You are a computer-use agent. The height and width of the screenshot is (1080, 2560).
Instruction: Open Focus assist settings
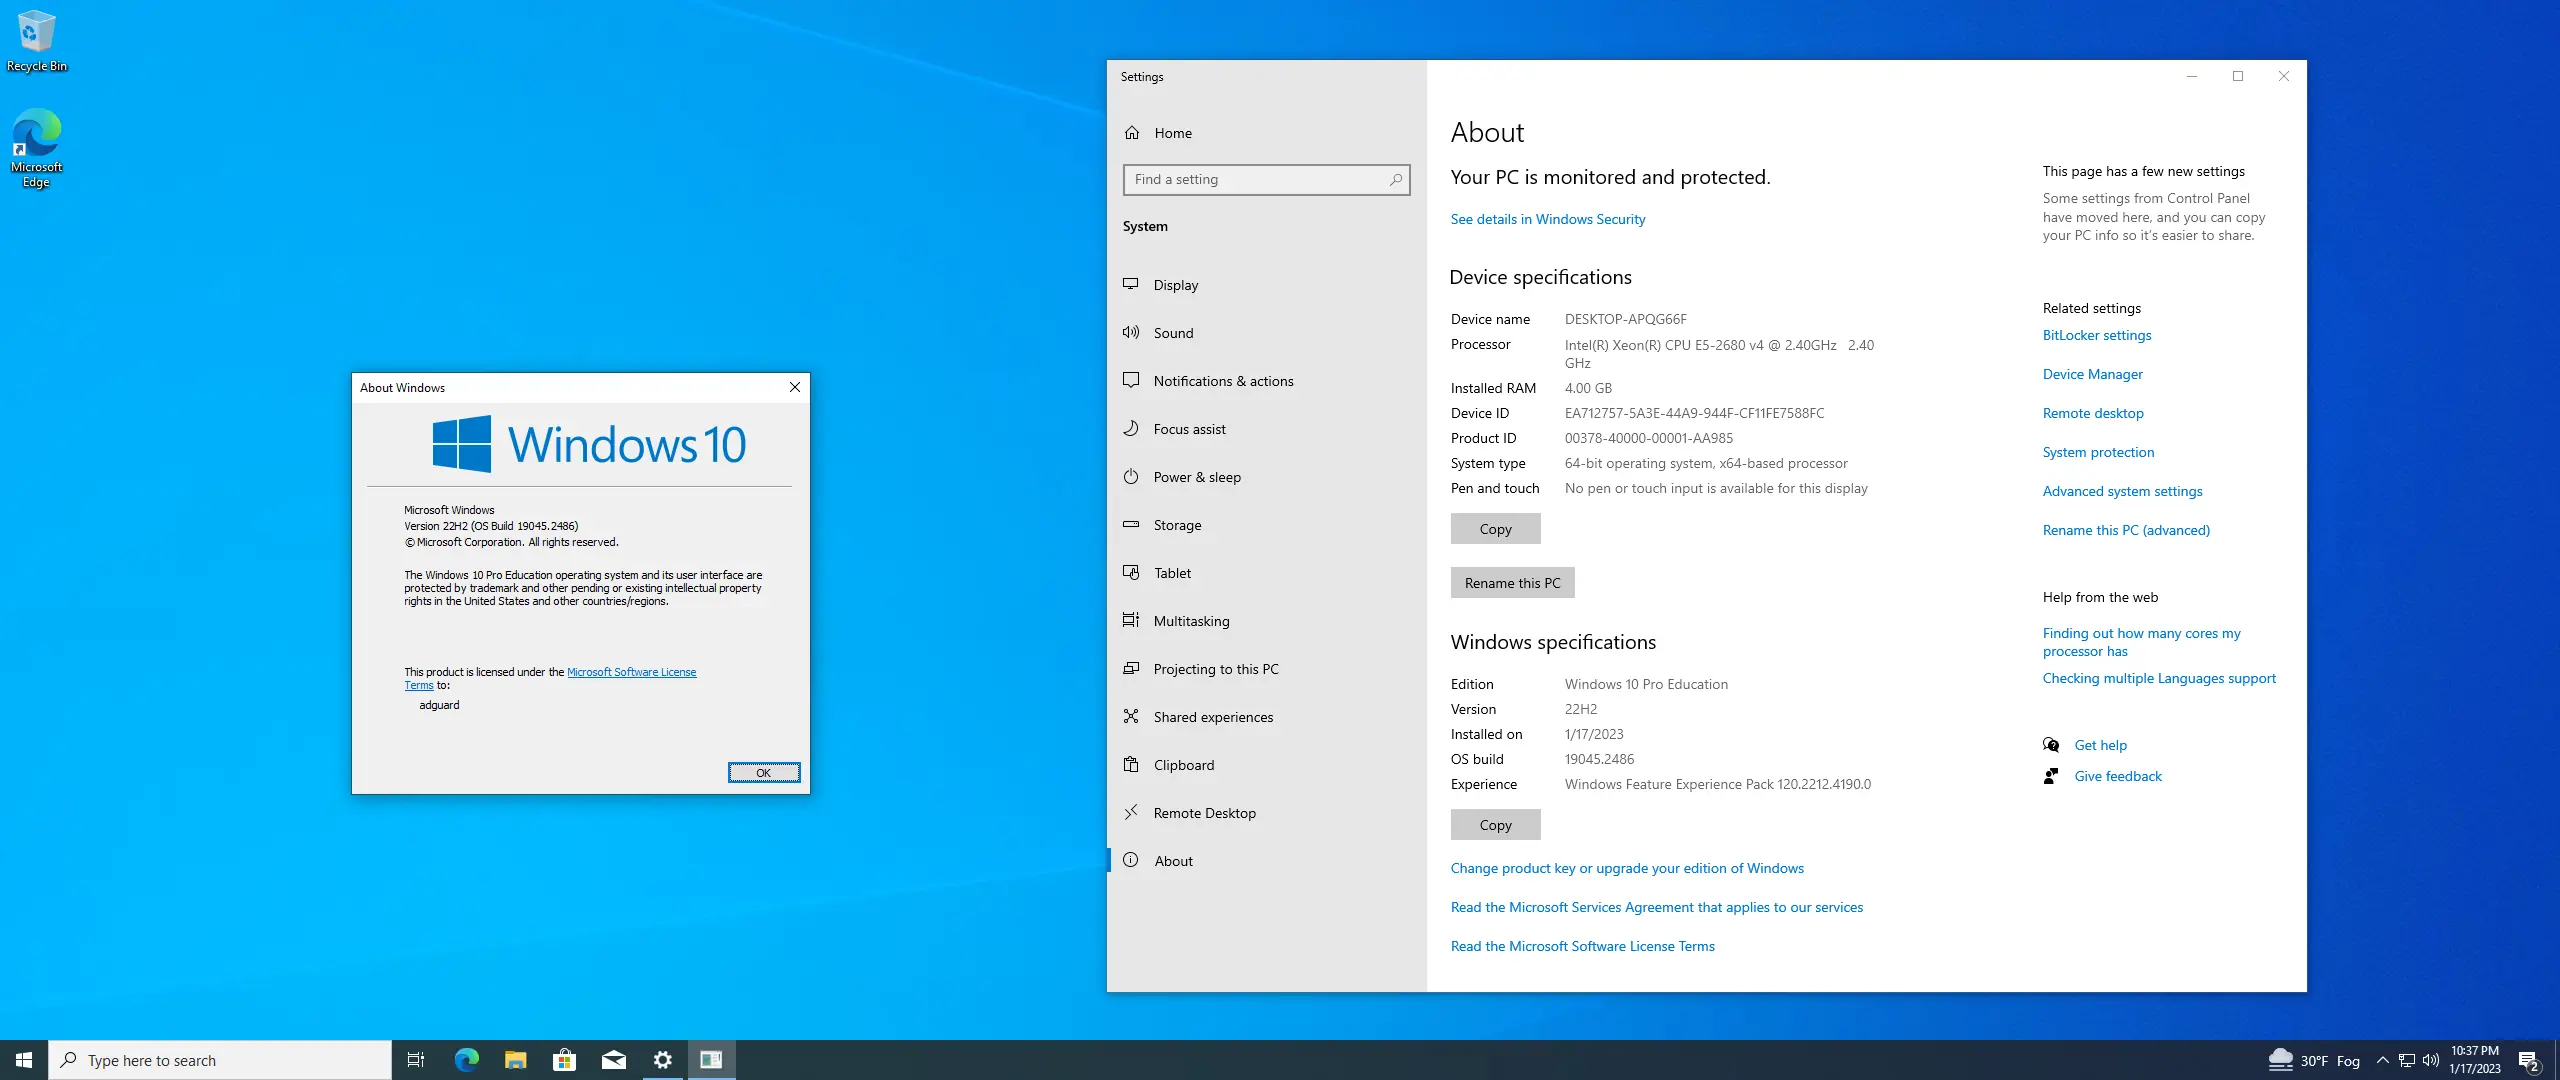point(1190,428)
